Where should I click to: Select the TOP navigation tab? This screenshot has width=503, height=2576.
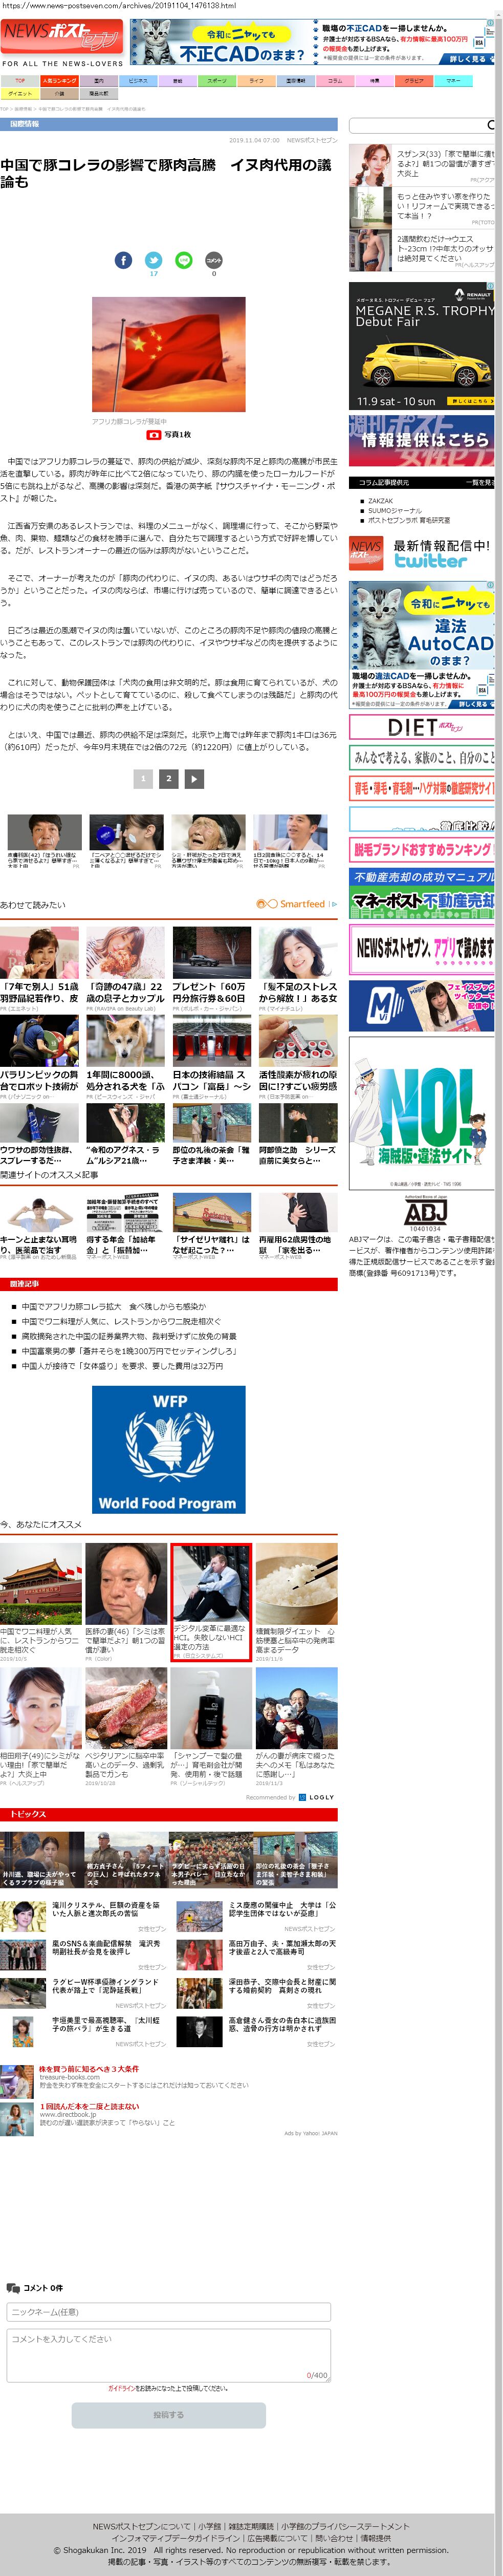(x=20, y=80)
